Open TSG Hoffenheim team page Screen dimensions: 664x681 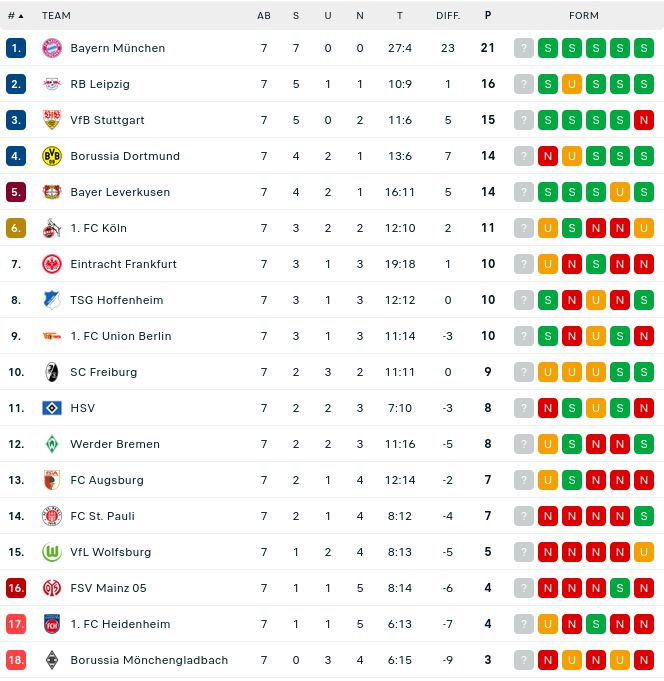point(116,300)
